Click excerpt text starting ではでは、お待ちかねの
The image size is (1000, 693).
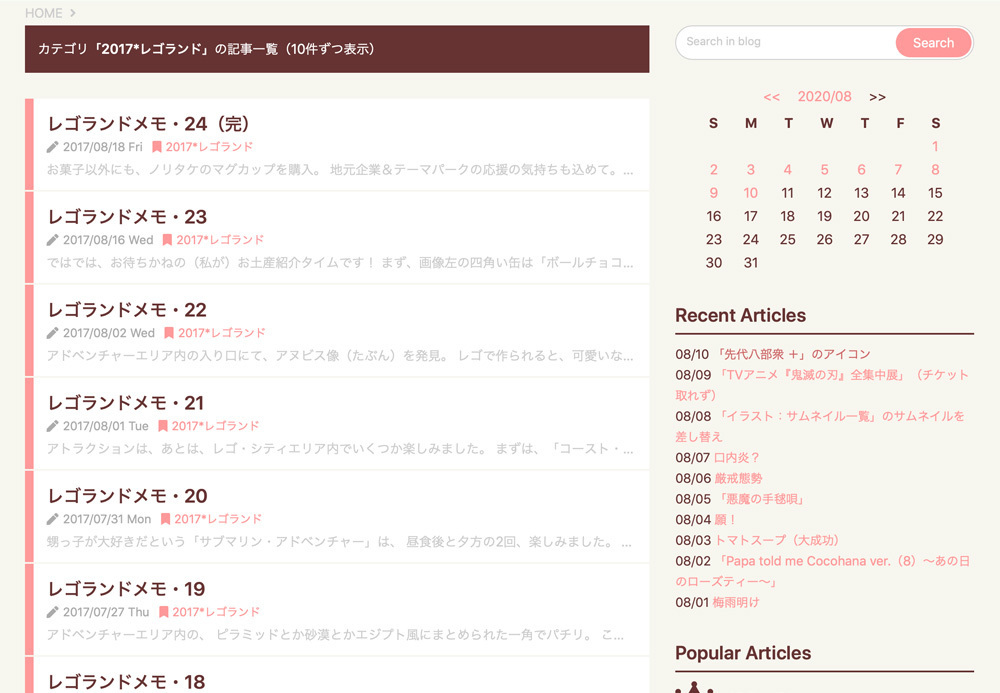[x=340, y=263]
